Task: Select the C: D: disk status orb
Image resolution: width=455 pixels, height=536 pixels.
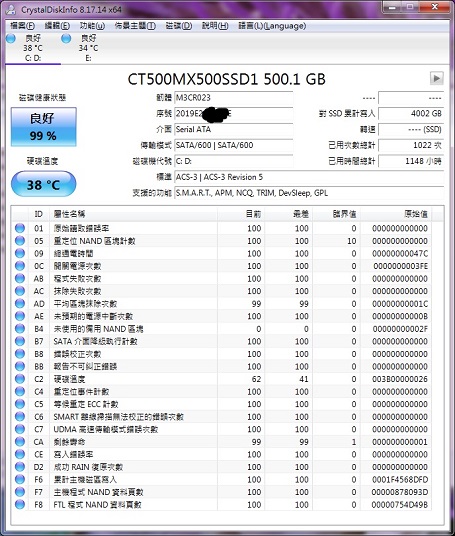Action: pos(11,38)
